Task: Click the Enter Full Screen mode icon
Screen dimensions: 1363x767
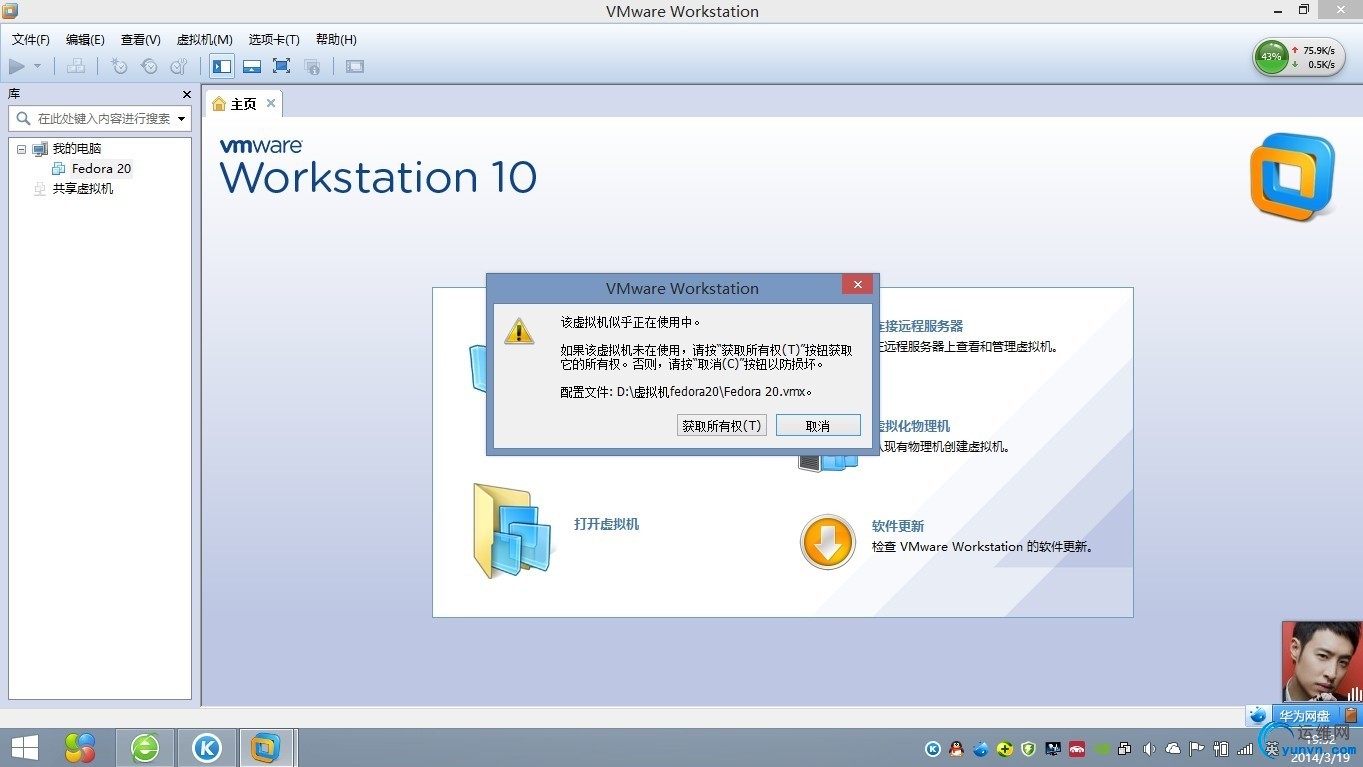Action: tap(281, 67)
